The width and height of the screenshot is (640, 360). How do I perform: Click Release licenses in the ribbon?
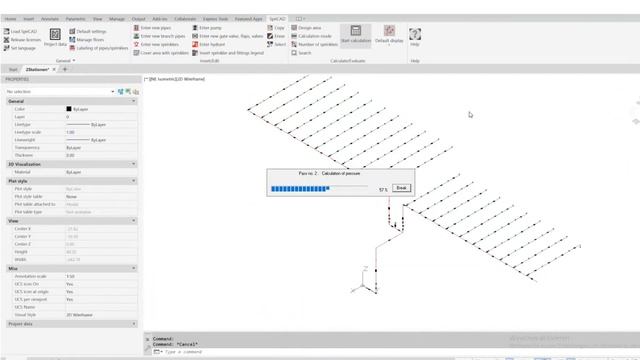[x=22, y=40]
